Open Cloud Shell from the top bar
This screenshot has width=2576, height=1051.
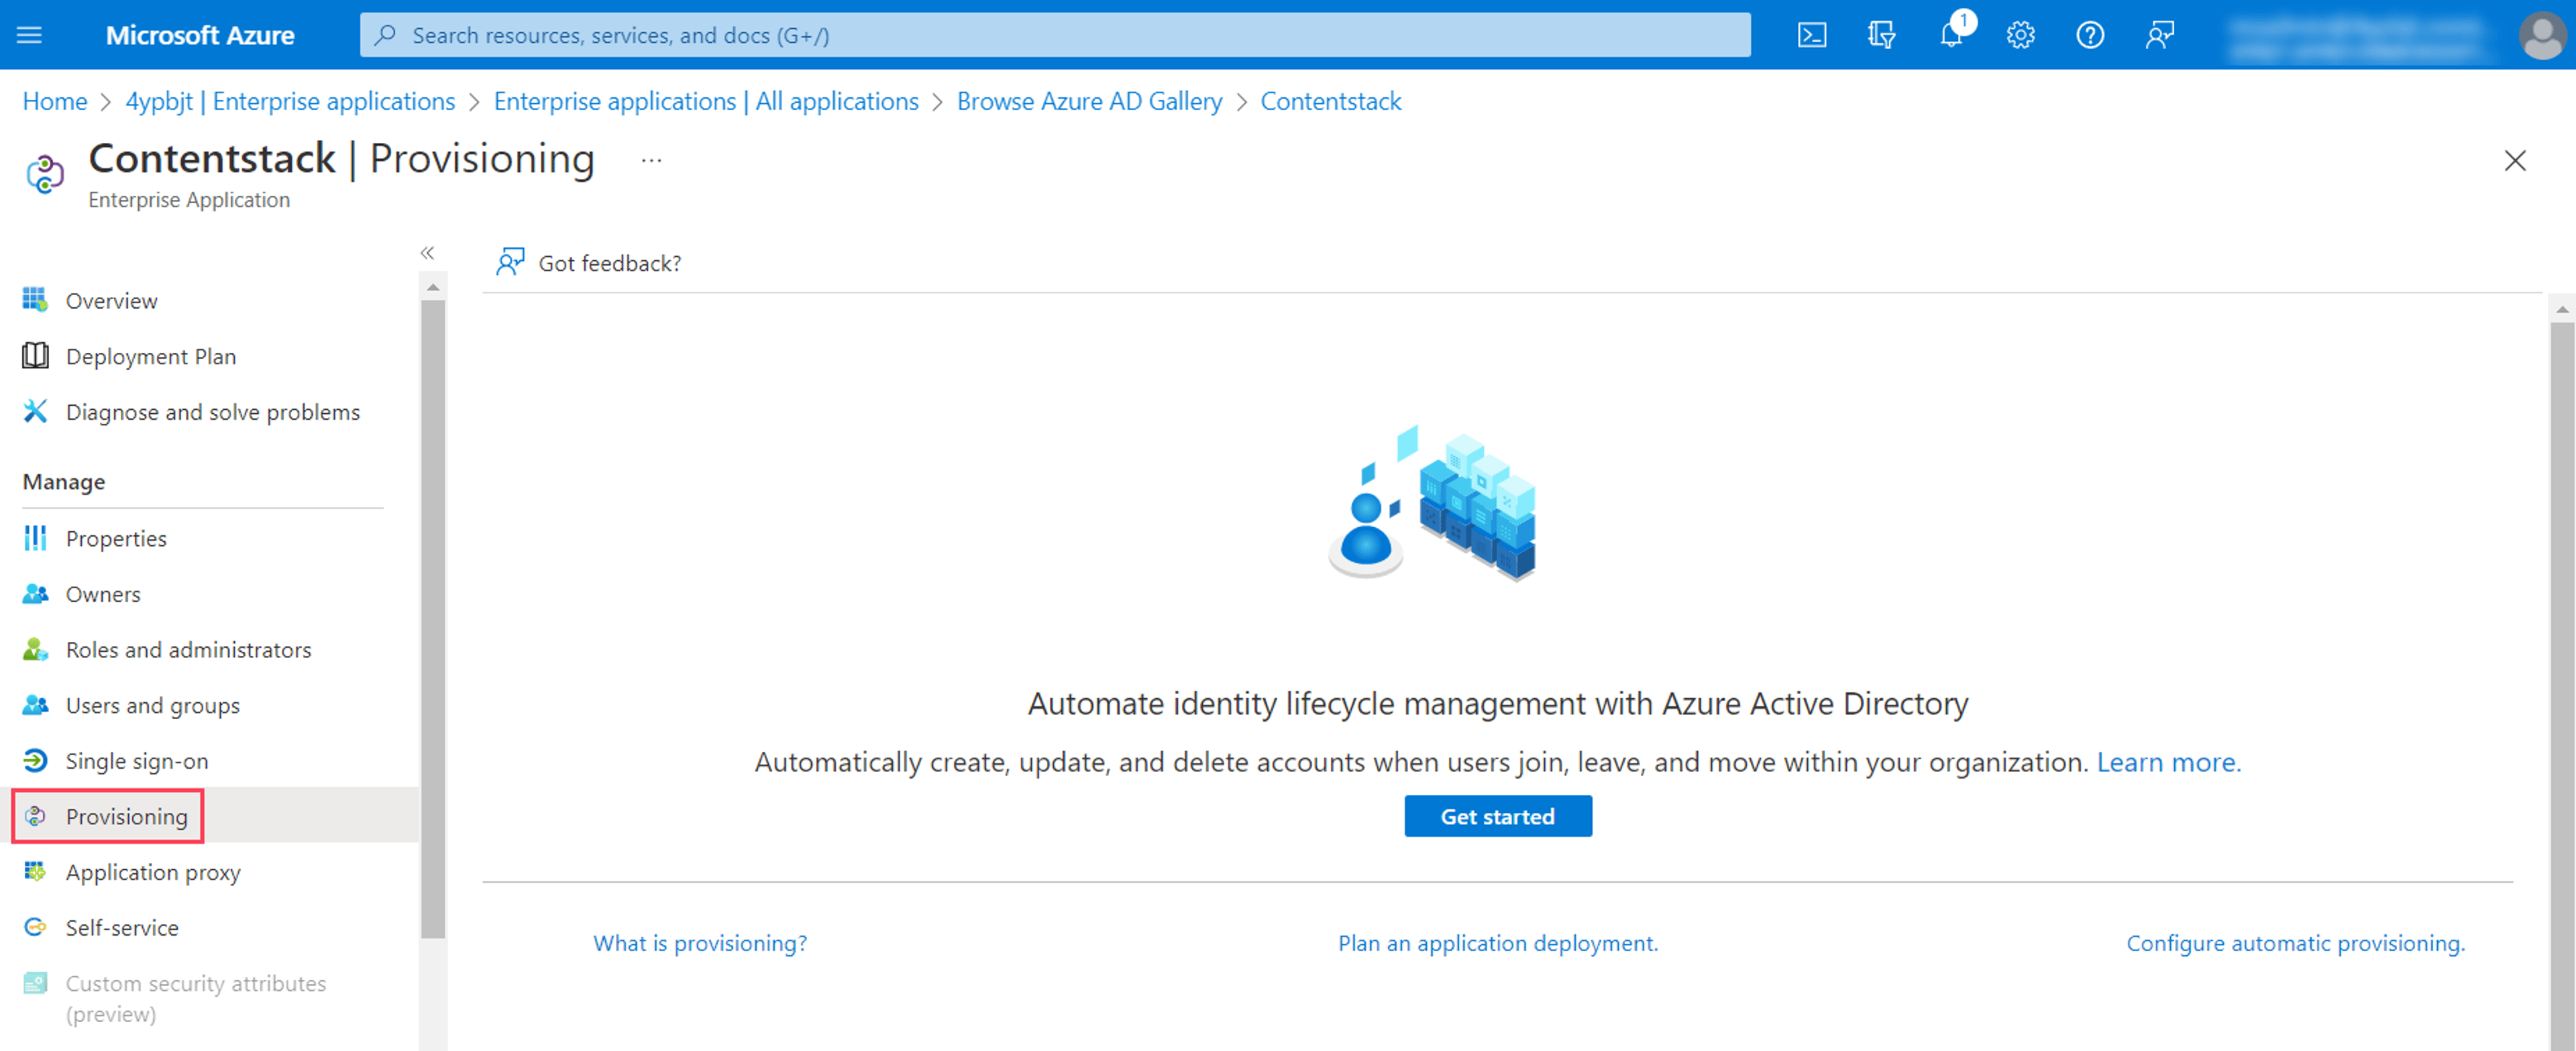[1812, 35]
